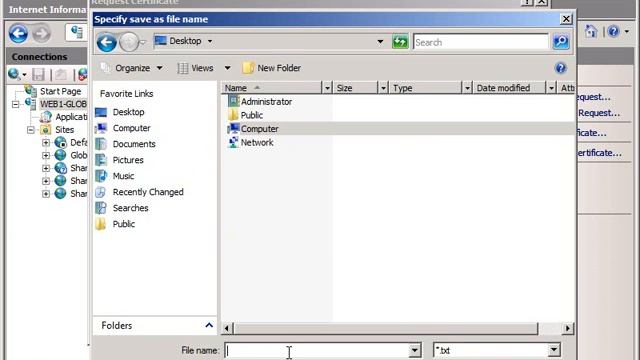
Task: Click the Searches icon in Favorite Links
Action: [x=101, y=208]
